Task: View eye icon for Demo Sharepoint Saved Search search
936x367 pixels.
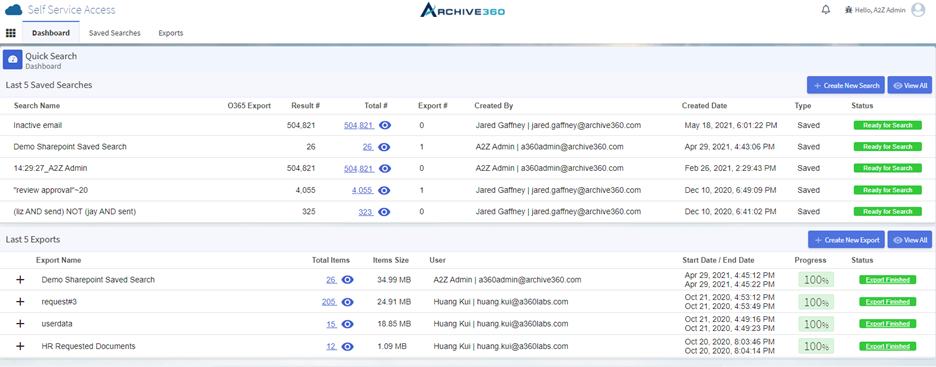Action: (385, 147)
